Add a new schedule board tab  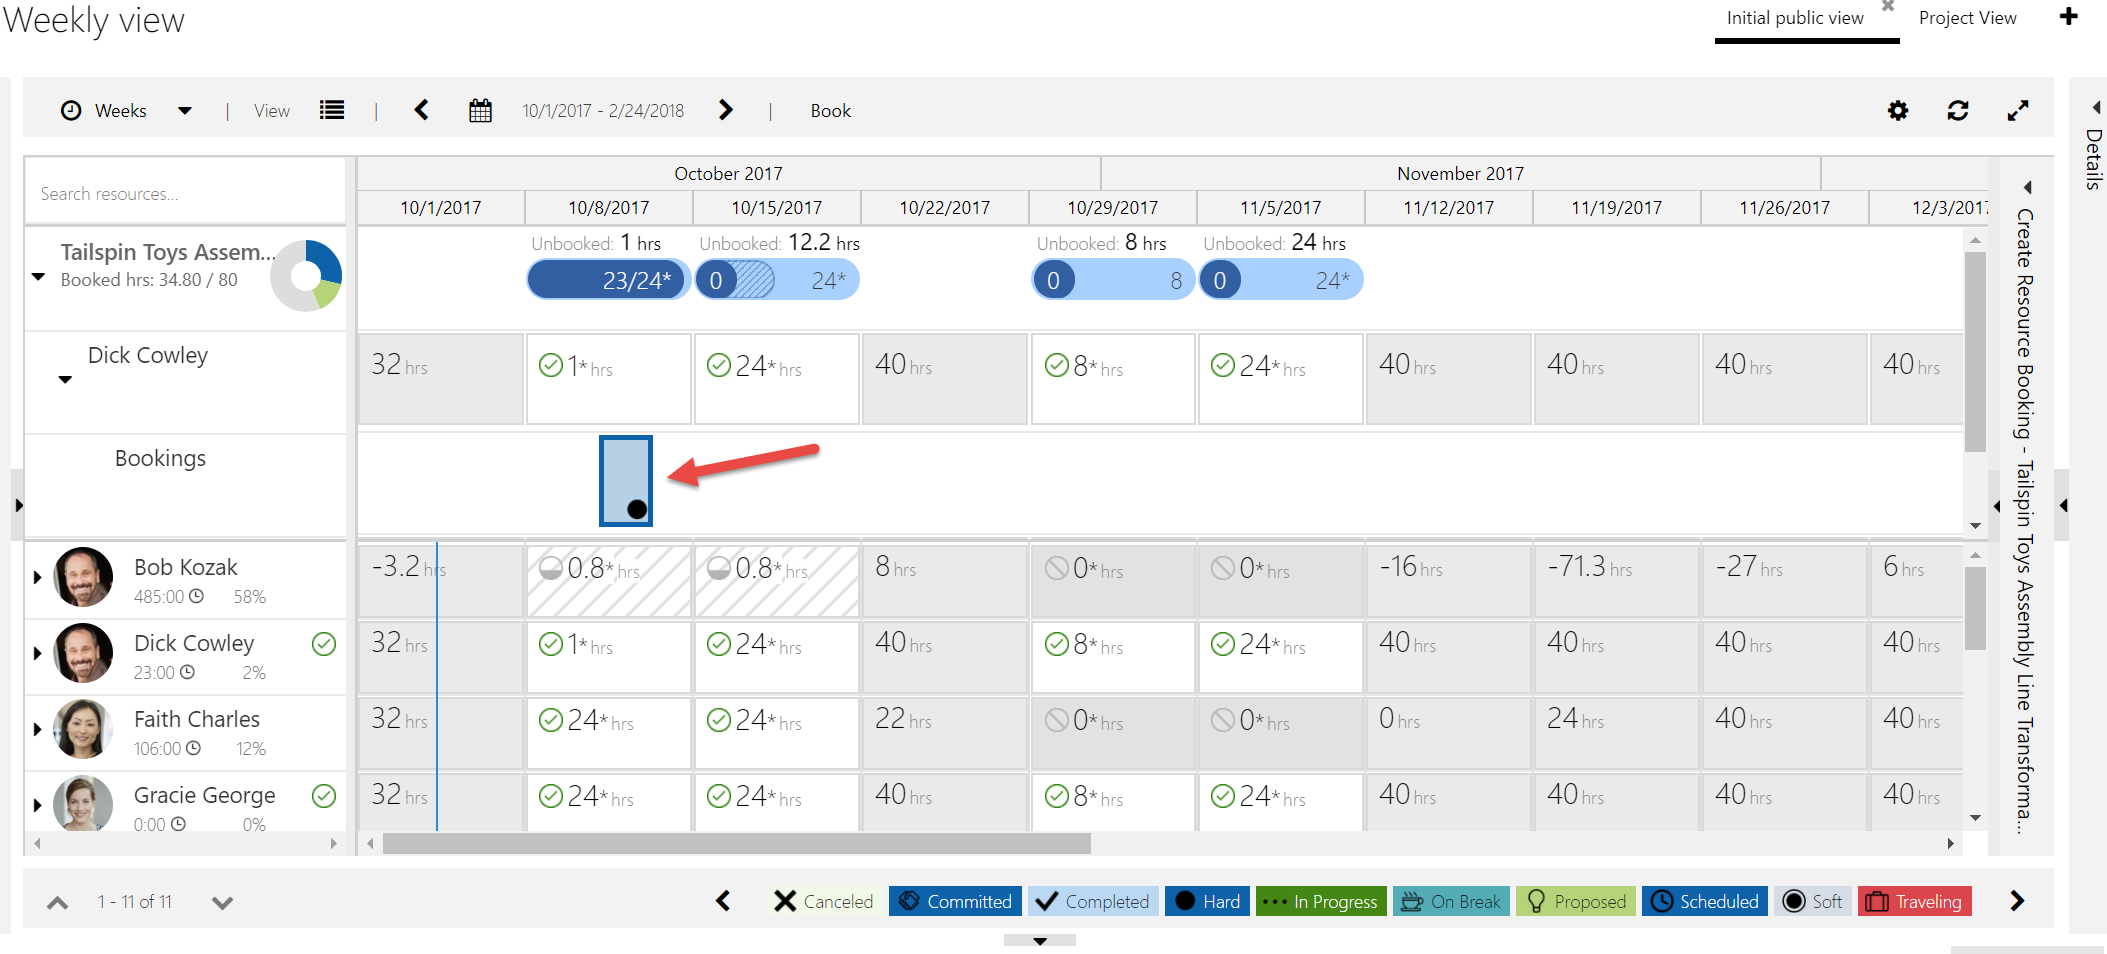tap(2069, 17)
